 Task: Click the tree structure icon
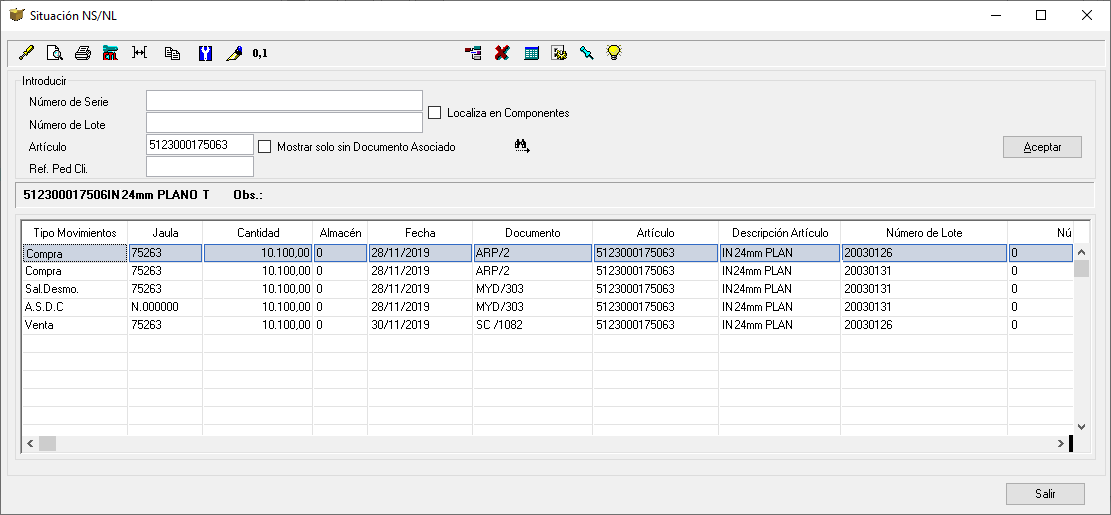(x=473, y=52)
